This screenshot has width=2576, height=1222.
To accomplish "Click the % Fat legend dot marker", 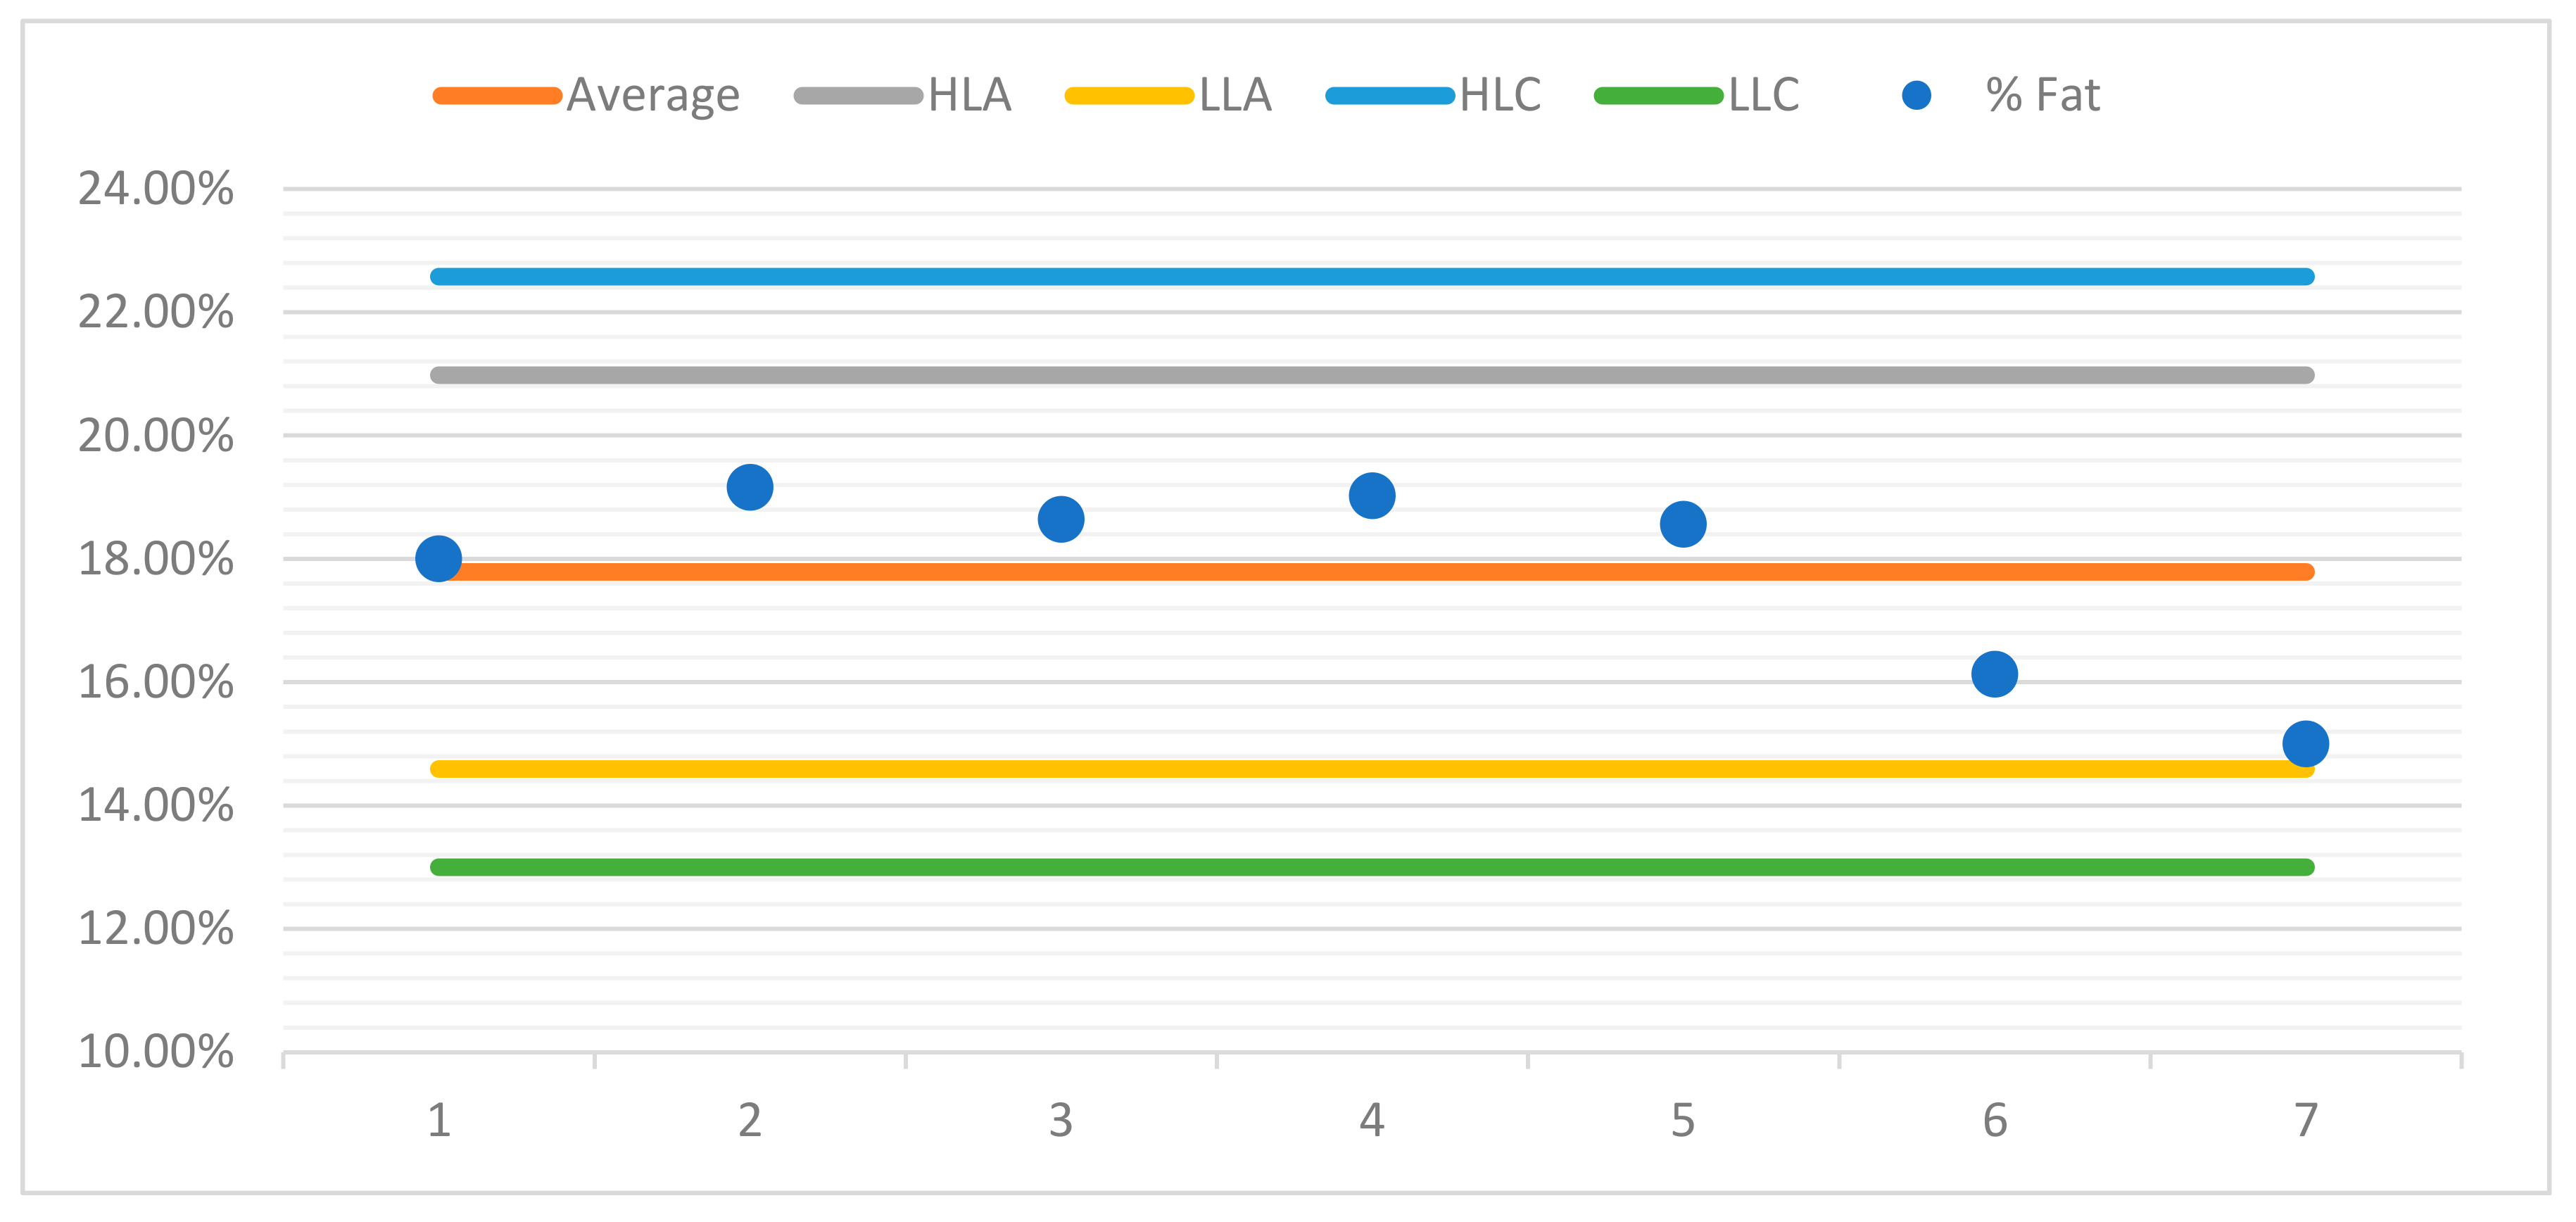I will click(1916, 96).
